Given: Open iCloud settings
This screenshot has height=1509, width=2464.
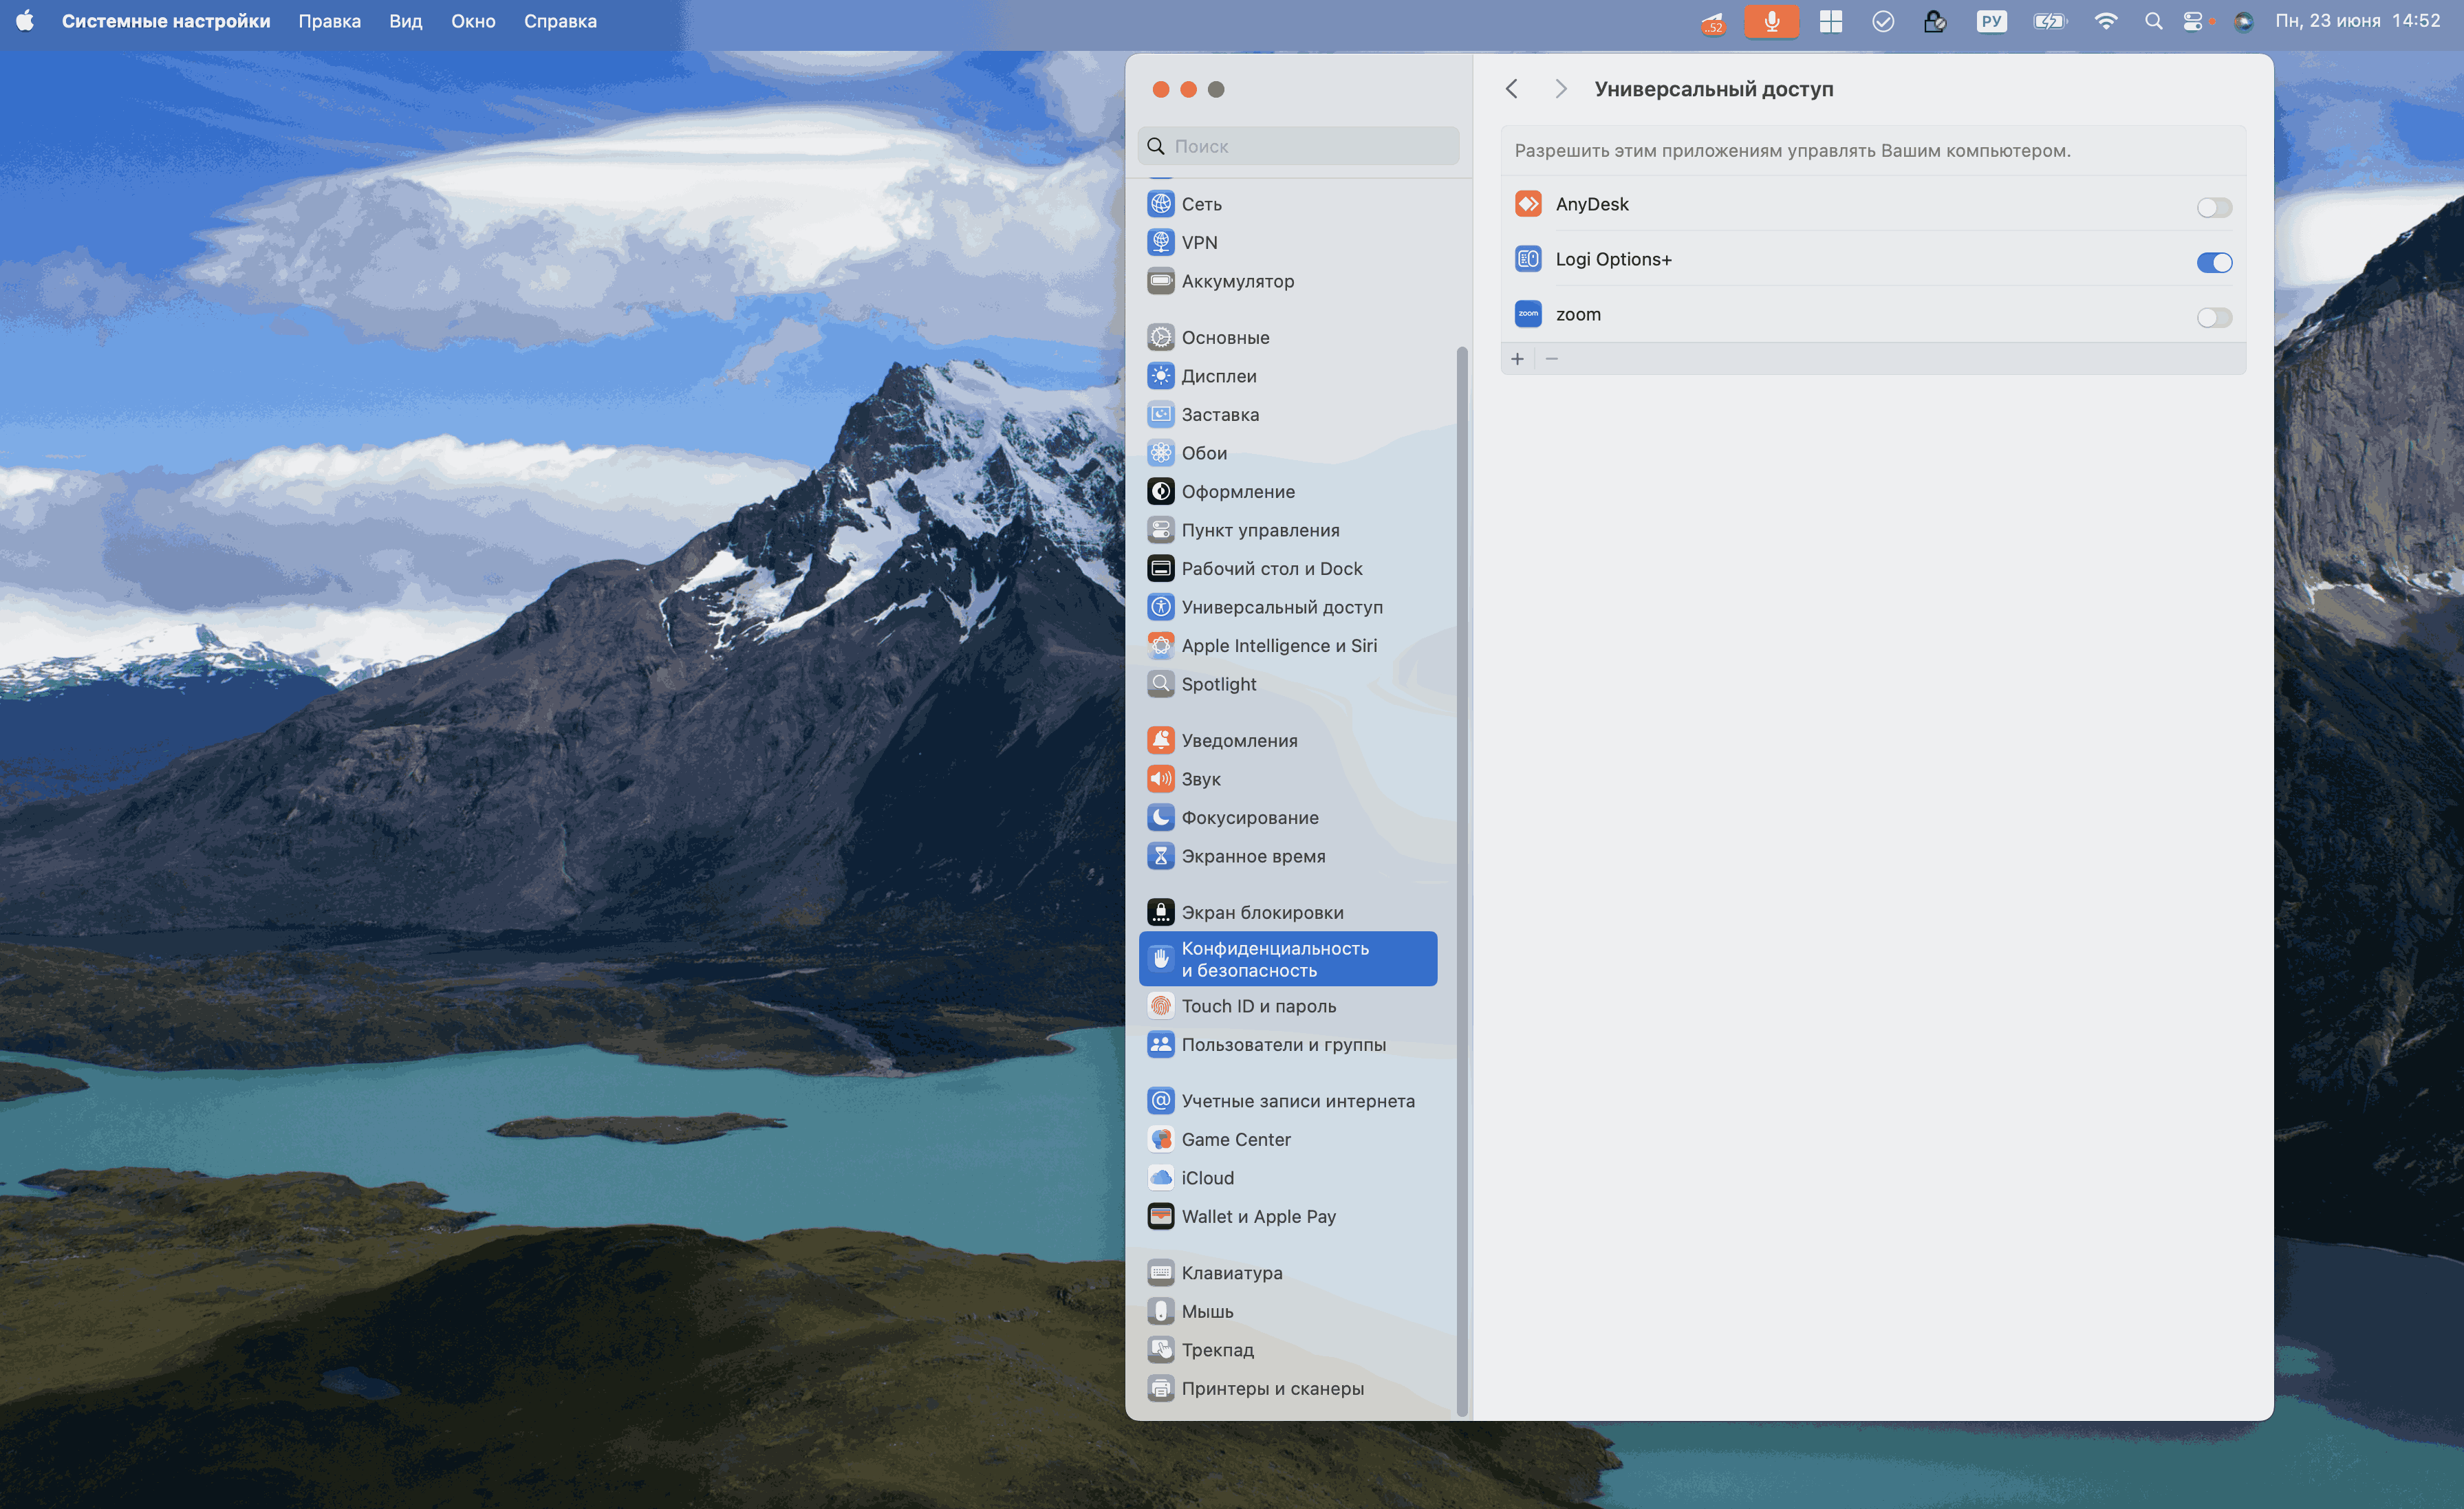Looking at the screenshot, I should 1288,1178.
